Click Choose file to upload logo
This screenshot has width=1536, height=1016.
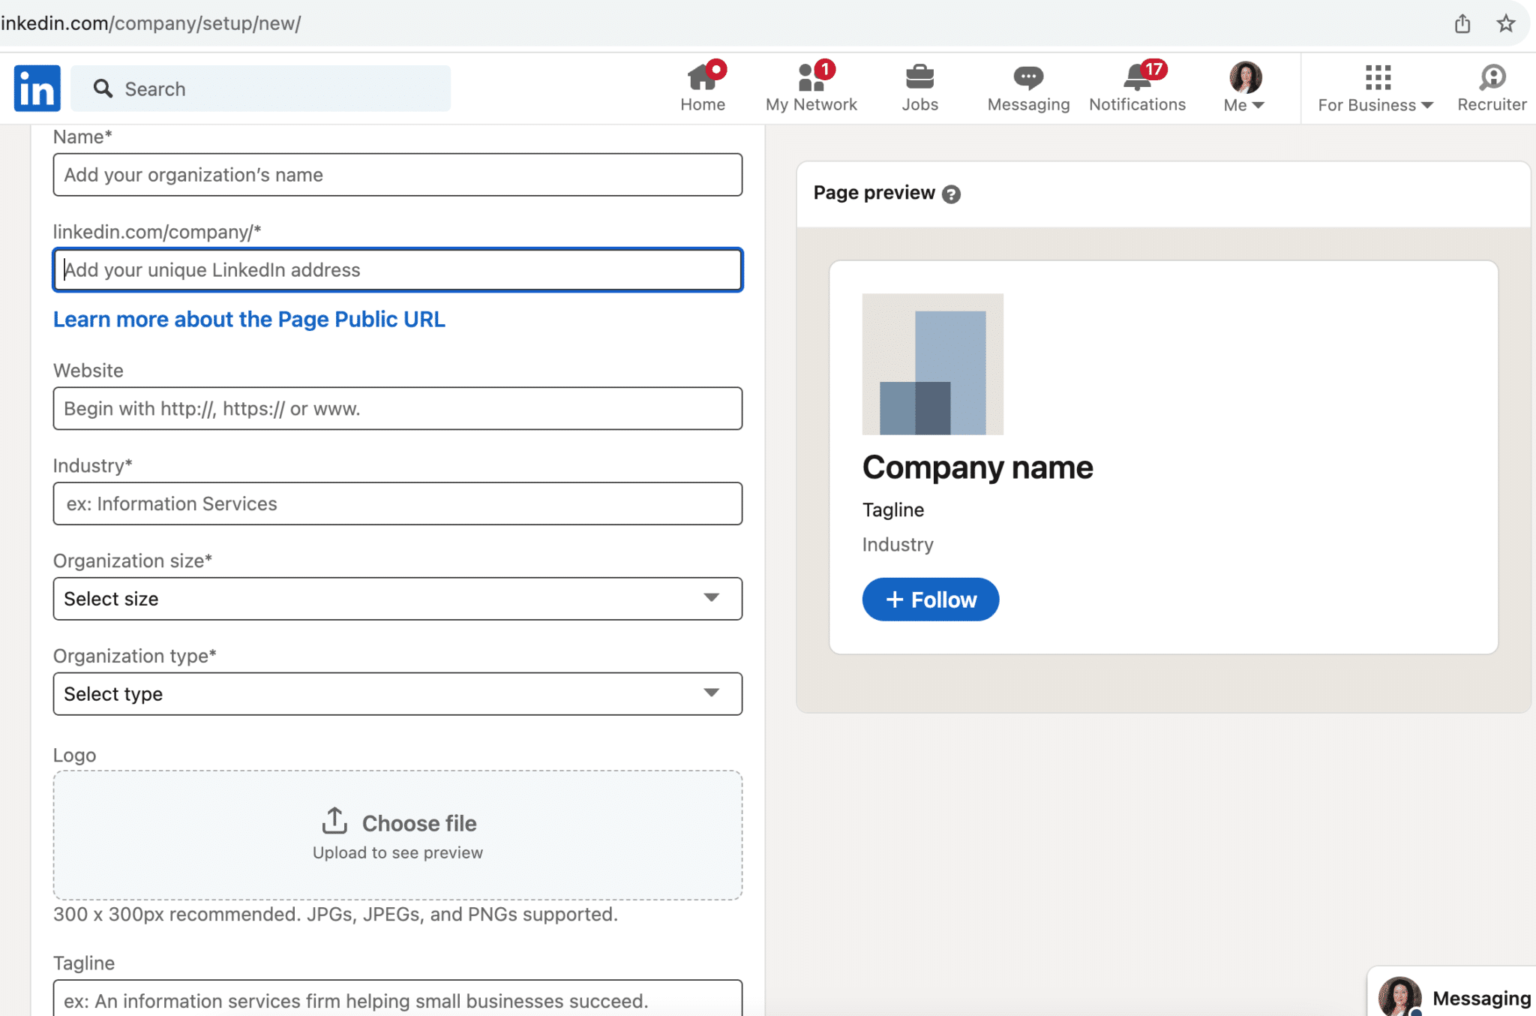tap(398, 824)
